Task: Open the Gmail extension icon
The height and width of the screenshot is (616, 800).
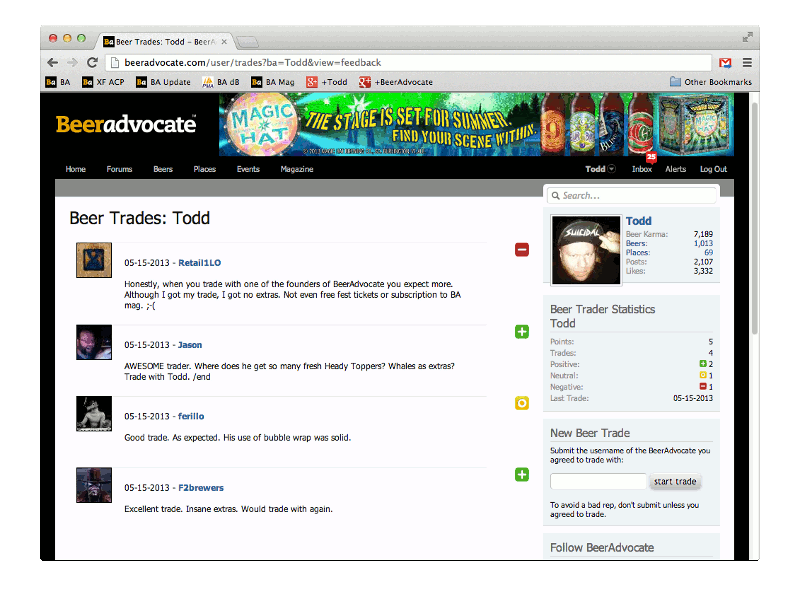Action: click(725, 63)
